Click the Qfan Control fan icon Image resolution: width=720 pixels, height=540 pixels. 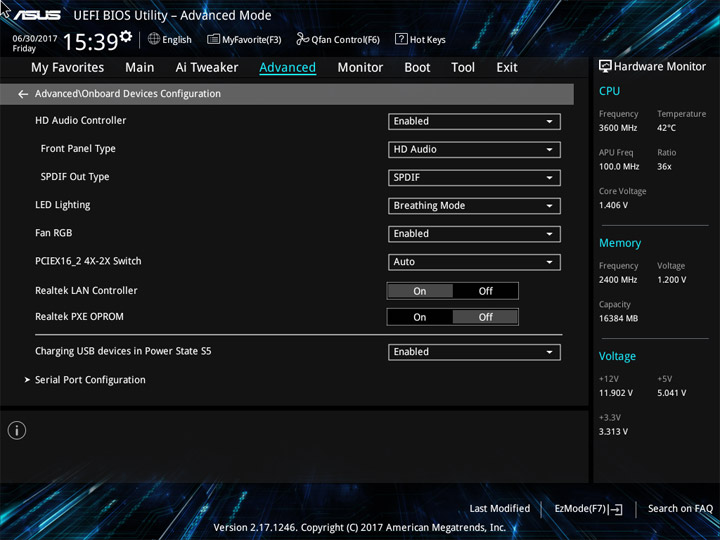pyautogui.click(x=303, y=39)
